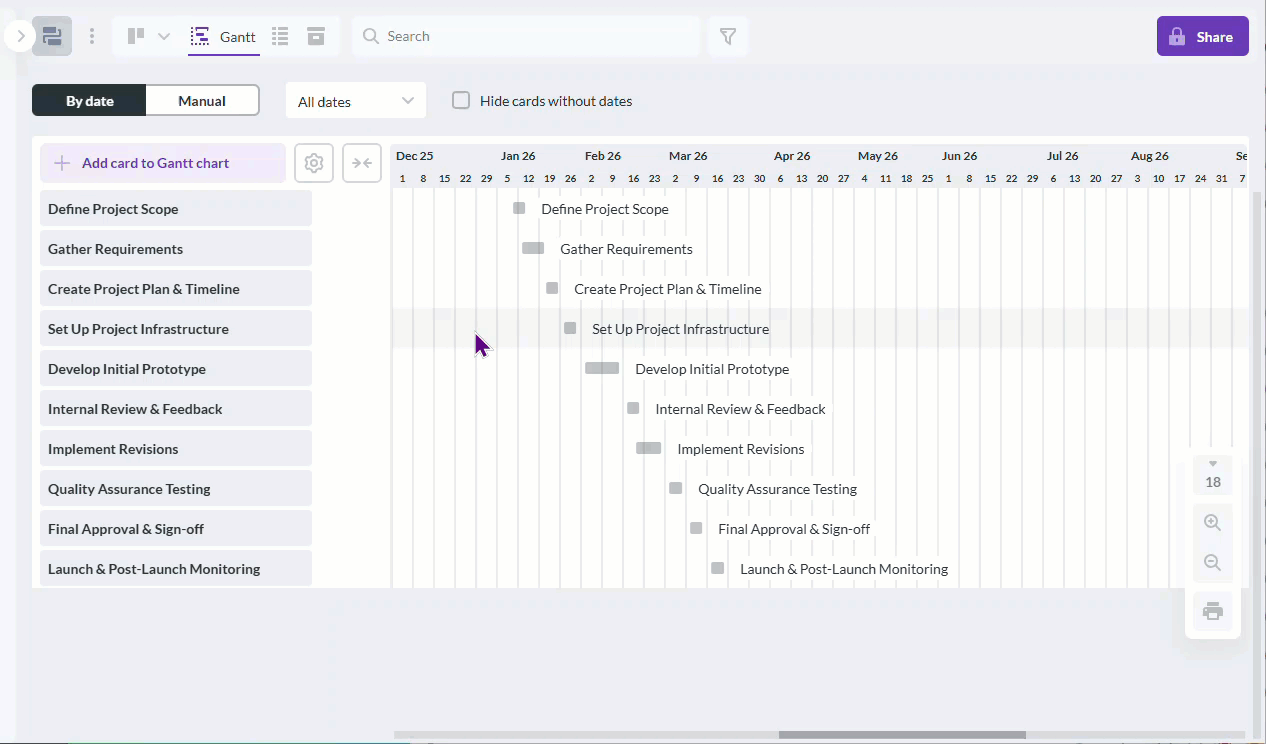Expand the collapsed left sidebar chevron

(x=19, y=35)
